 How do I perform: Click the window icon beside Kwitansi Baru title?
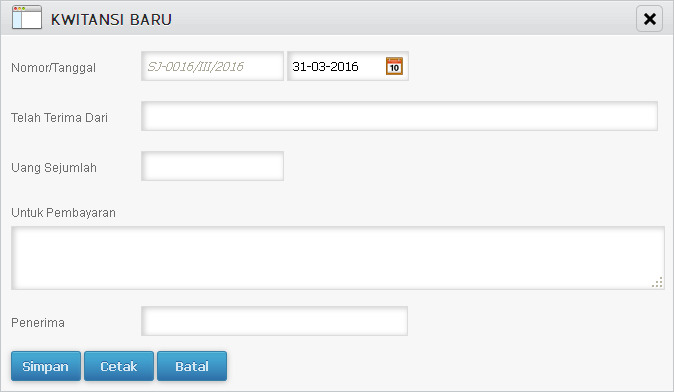(27, 17)
